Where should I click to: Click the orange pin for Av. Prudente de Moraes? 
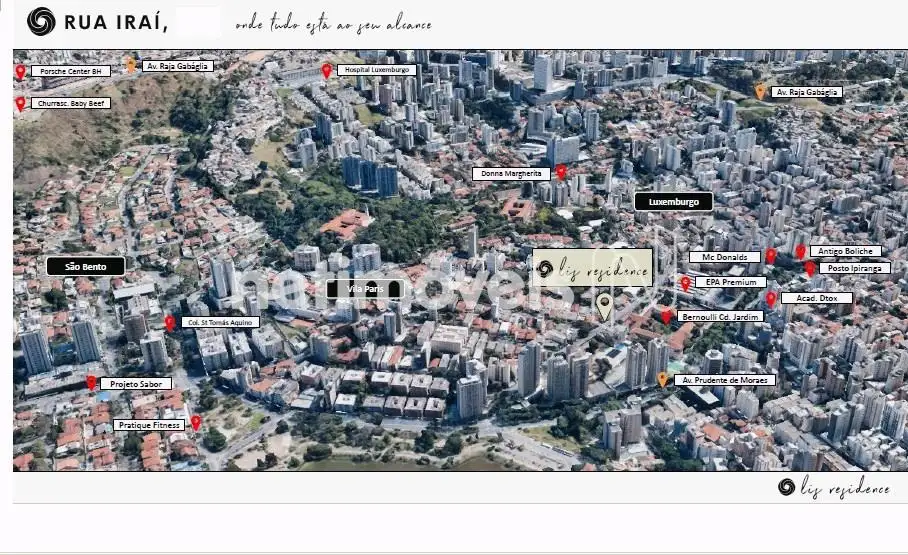[x=662, y=379]
